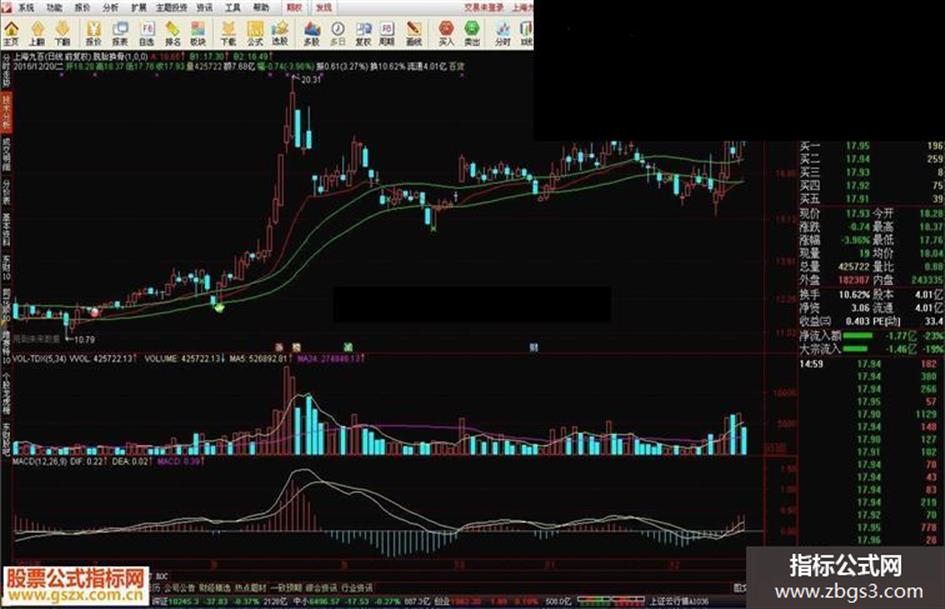Viewport: 945px width, 609px height.
Task: Click the 上证云行情 status bar entry
Action: pos(679,601)
